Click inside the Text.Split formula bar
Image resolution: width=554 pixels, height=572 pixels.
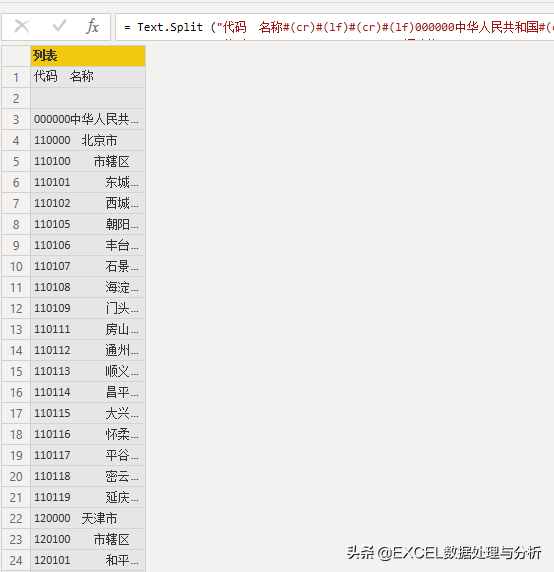334,27
